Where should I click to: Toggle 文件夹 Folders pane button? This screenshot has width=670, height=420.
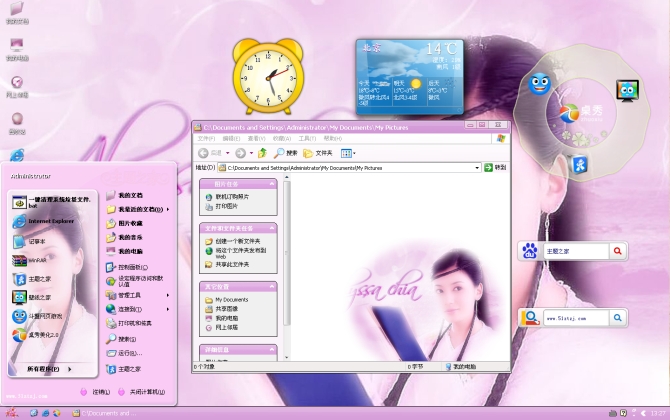(317, 153)
